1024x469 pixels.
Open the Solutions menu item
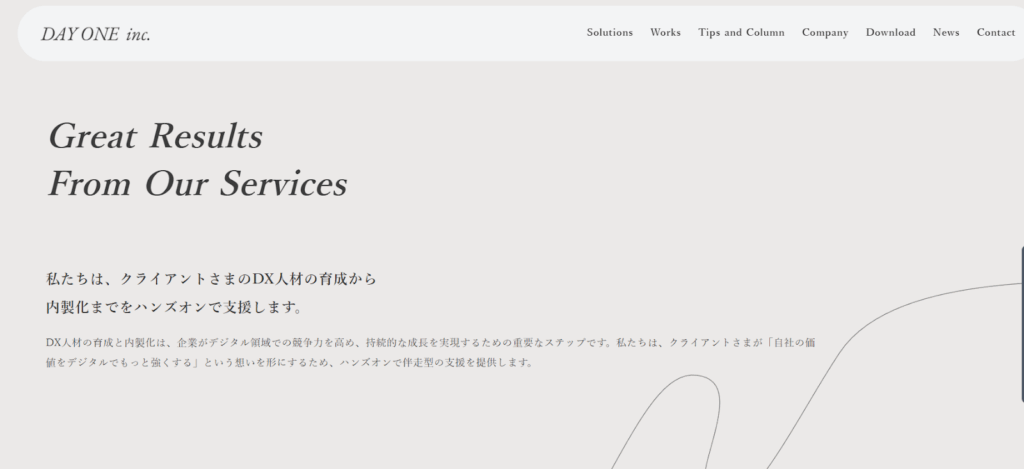609,33
